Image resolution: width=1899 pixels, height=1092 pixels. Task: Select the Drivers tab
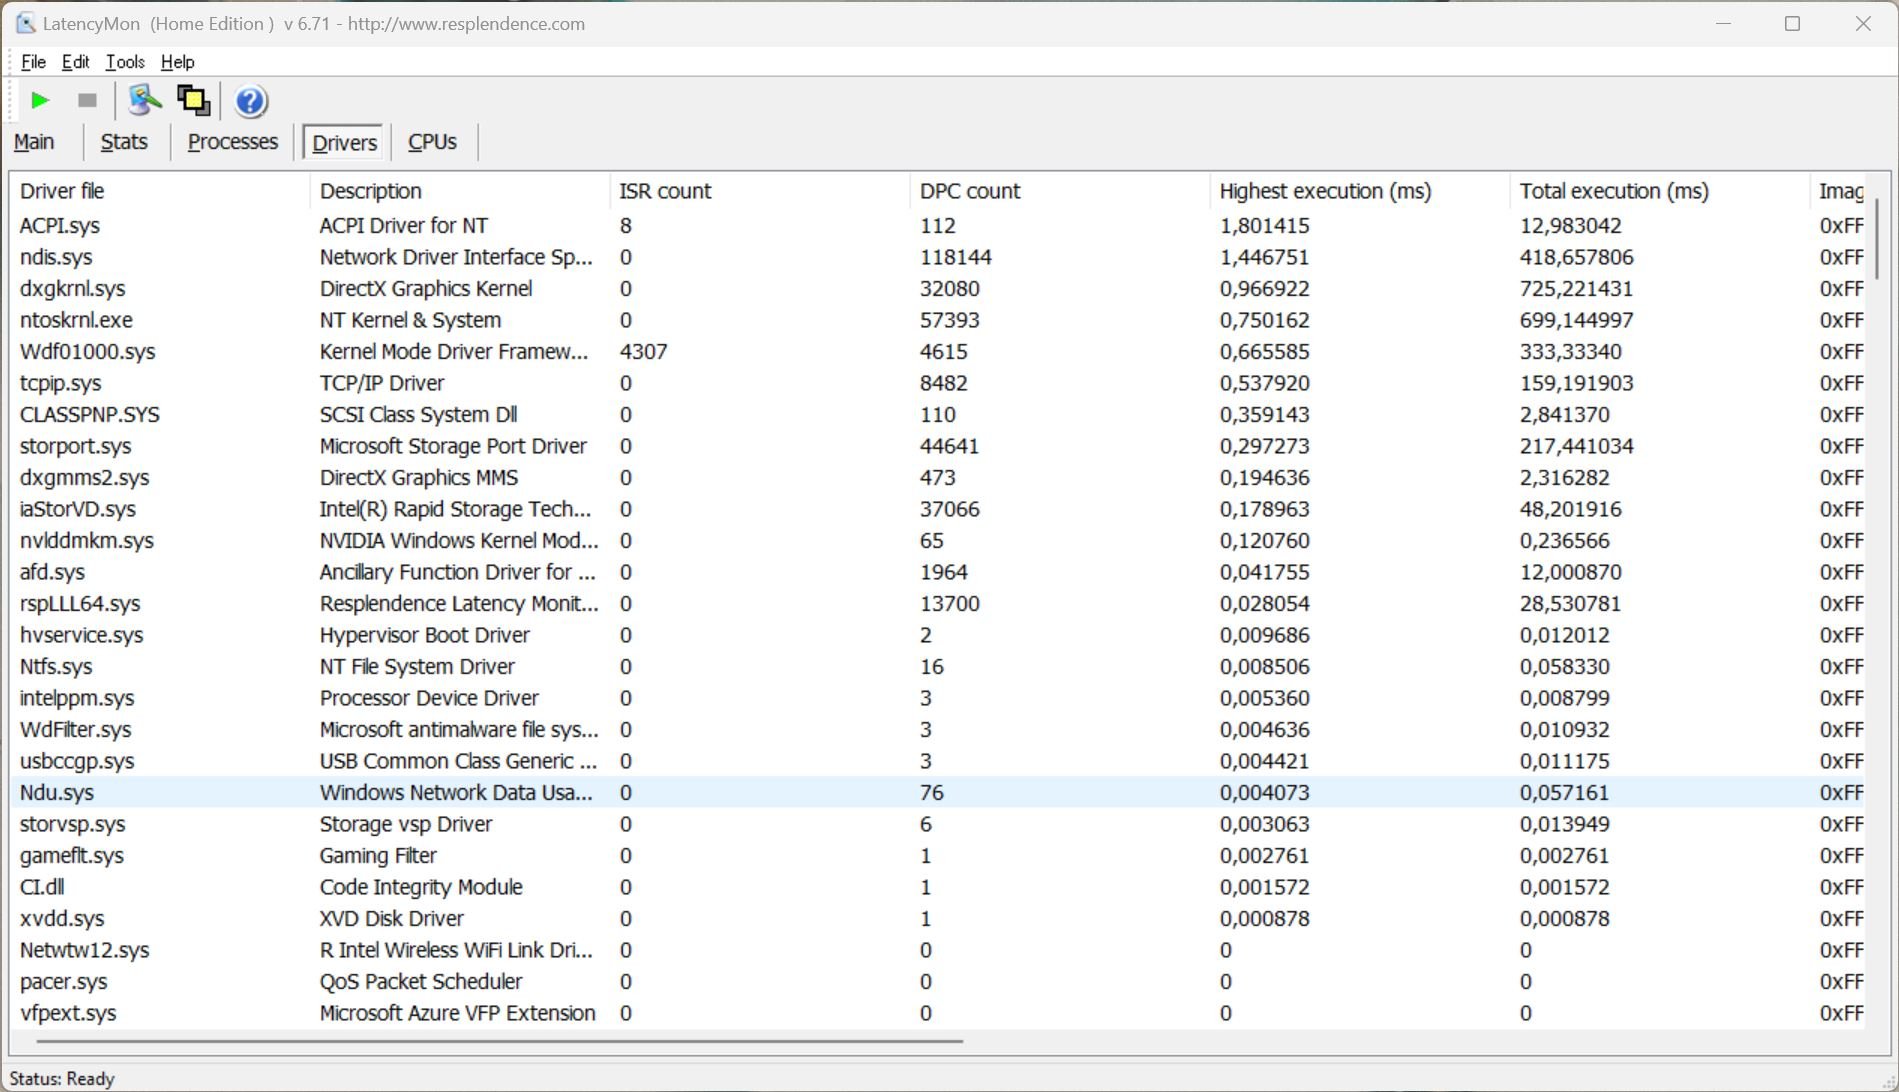pyautogui.click(x=344, y=142)
